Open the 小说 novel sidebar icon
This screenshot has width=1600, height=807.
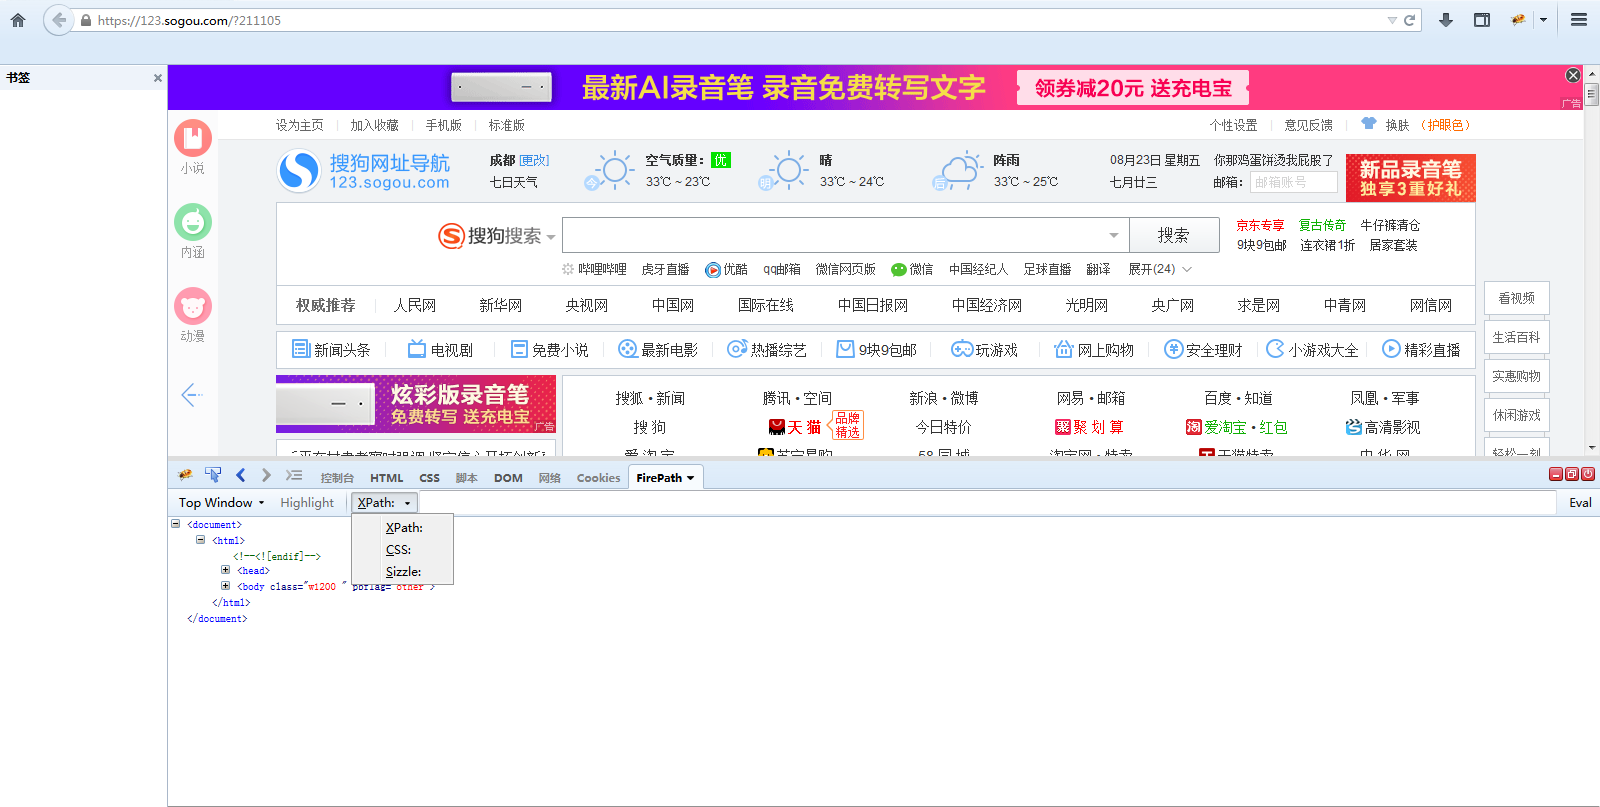tap(193, 138)
